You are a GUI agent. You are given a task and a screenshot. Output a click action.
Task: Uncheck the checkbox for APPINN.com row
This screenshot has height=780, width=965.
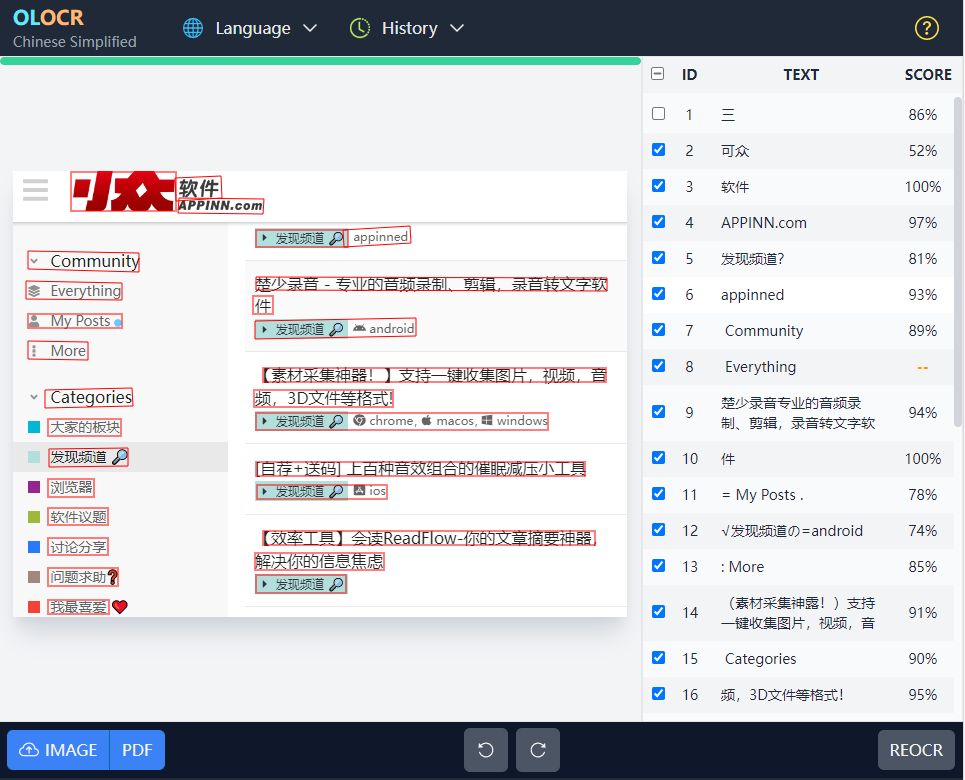click(x=658, y=222)
